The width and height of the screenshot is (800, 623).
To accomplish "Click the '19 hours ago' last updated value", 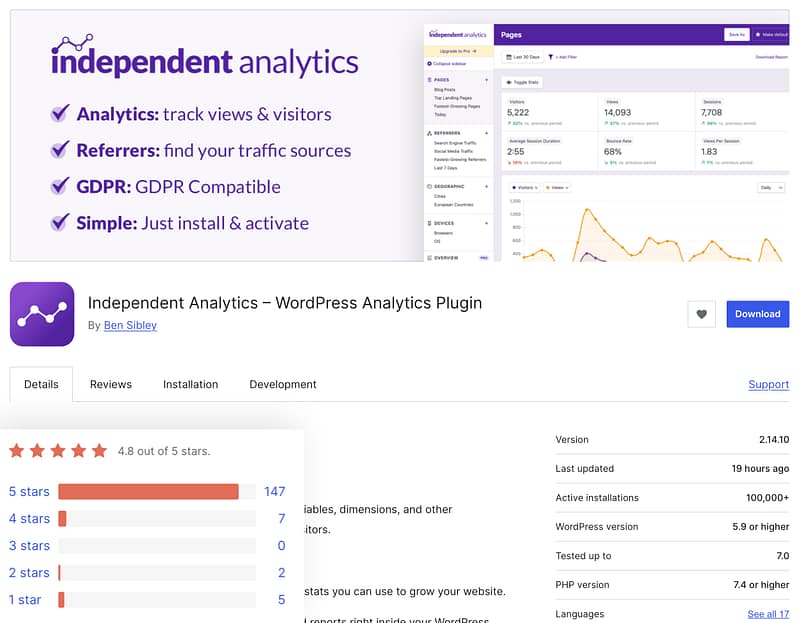I will click(x=760, y=468).
